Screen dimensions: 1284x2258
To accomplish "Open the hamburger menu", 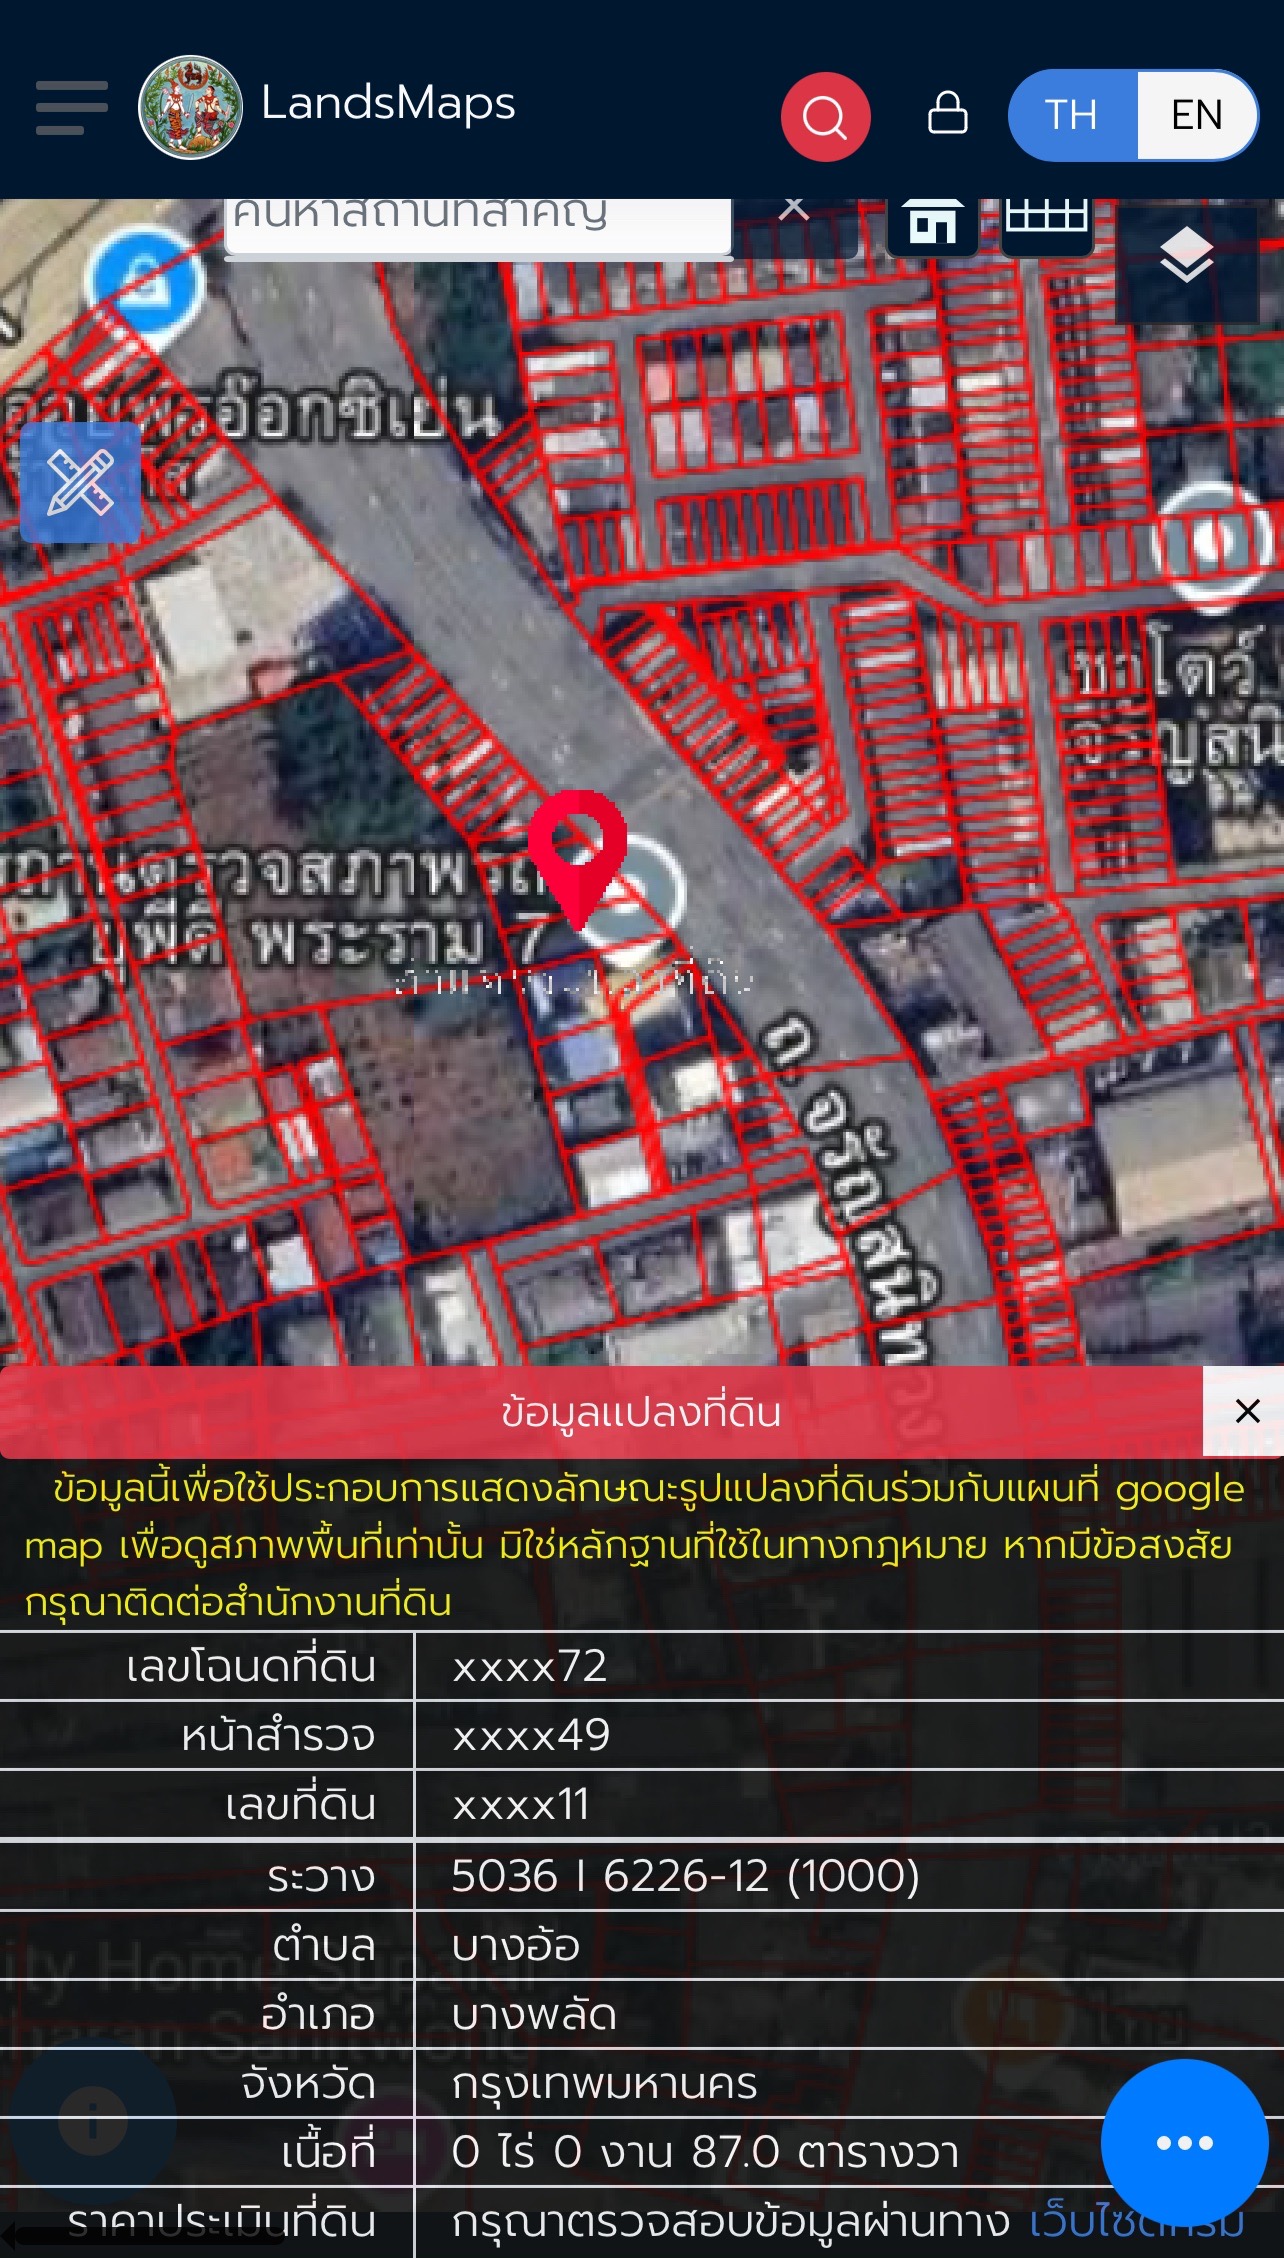I will pos(72,108).
